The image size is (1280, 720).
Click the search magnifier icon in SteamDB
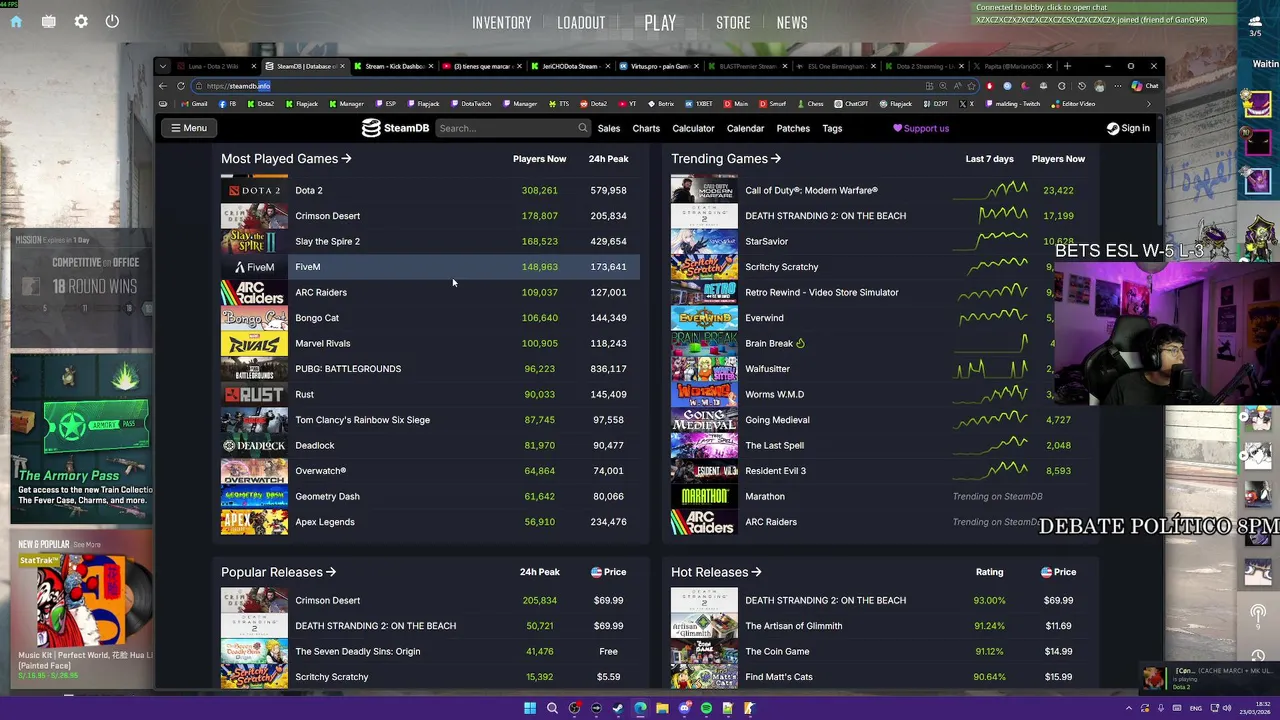point(582,128)
